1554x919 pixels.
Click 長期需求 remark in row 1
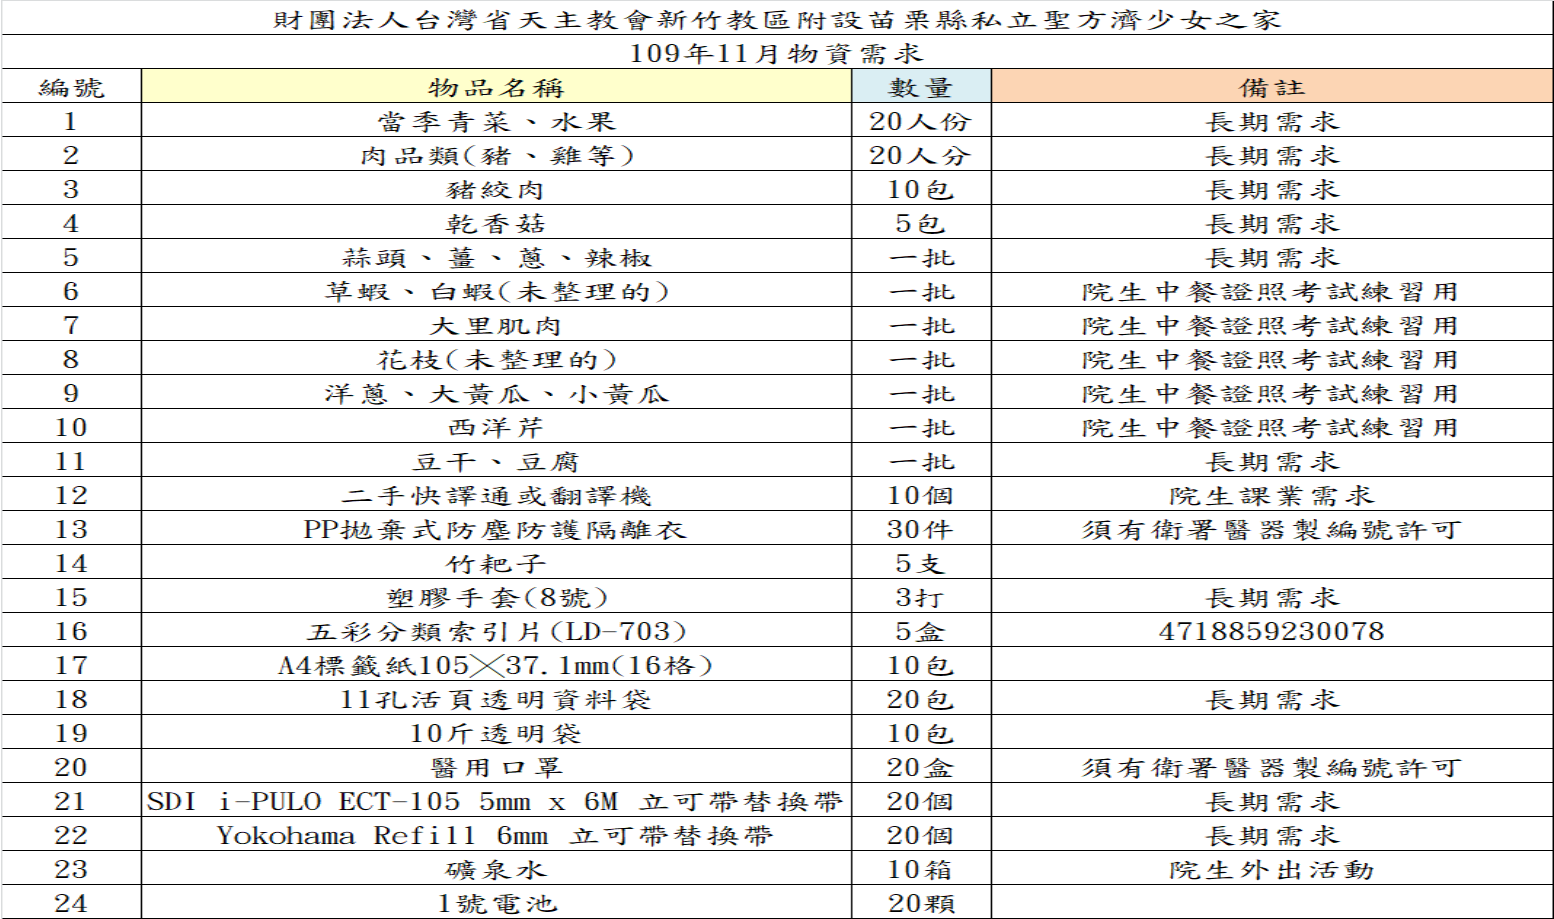1272,121
